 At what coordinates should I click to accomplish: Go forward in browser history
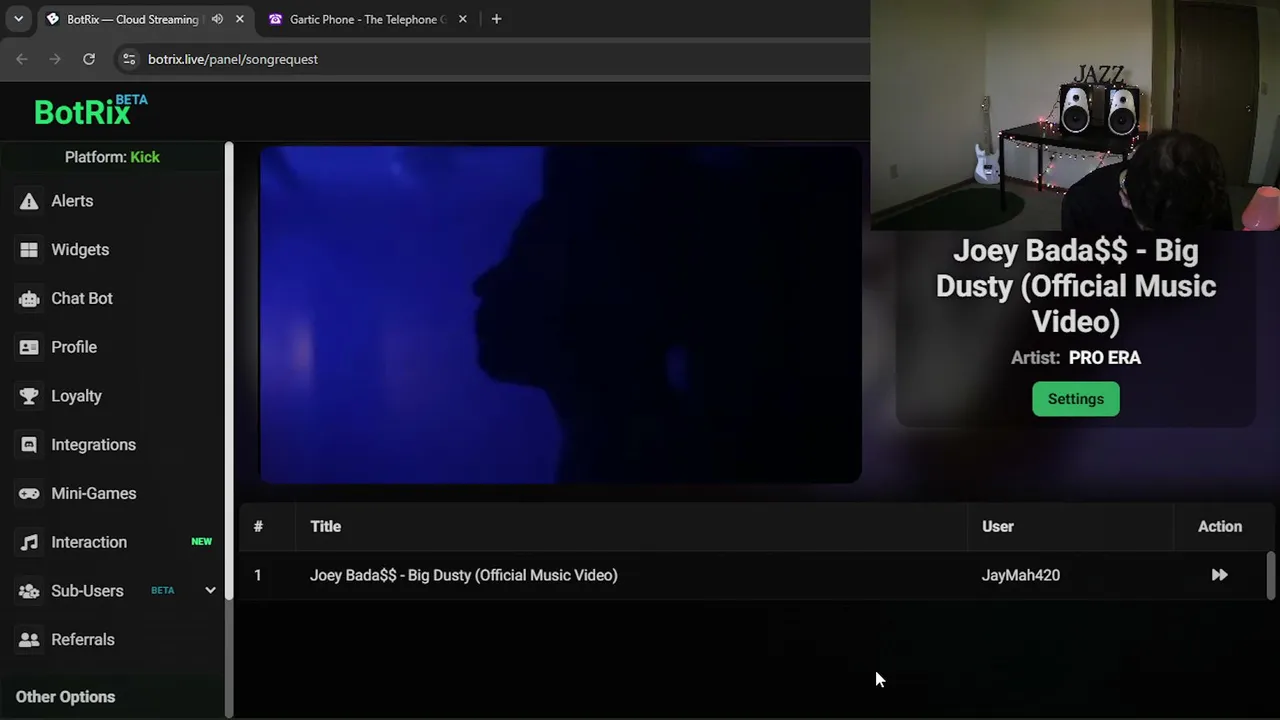point(55,59)
